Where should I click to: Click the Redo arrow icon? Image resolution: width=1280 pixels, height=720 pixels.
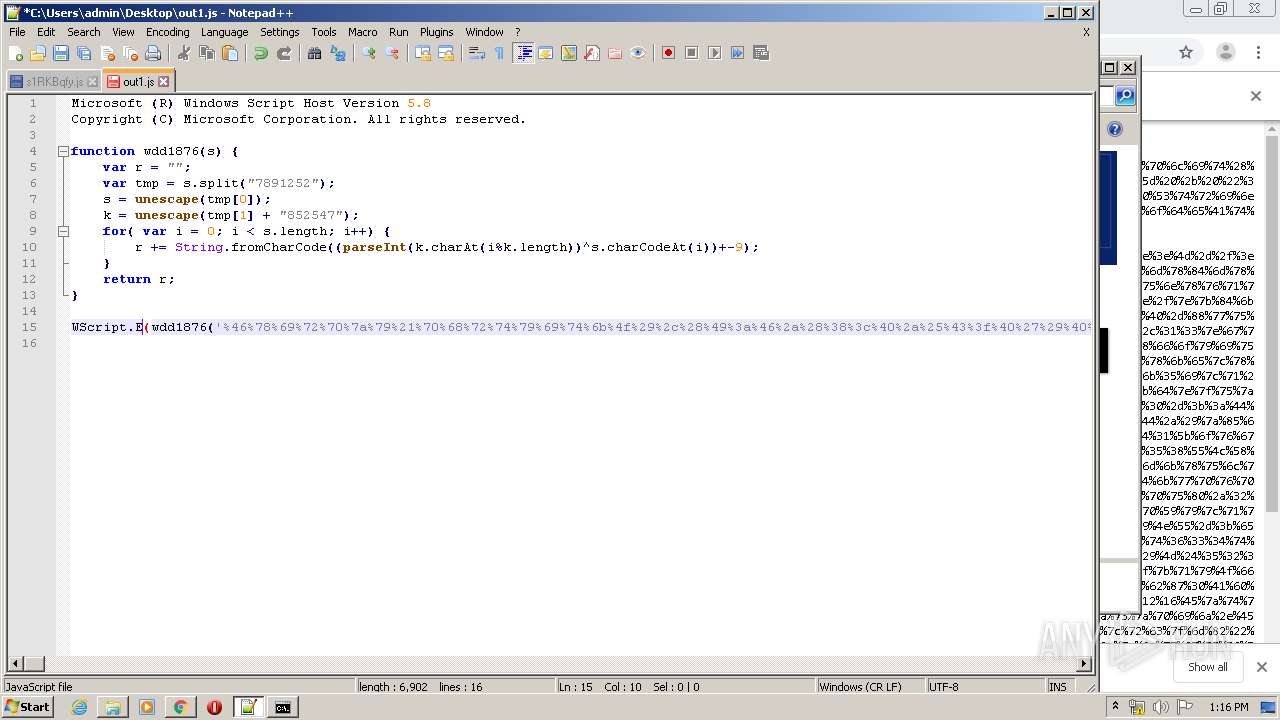click(284, 53)
